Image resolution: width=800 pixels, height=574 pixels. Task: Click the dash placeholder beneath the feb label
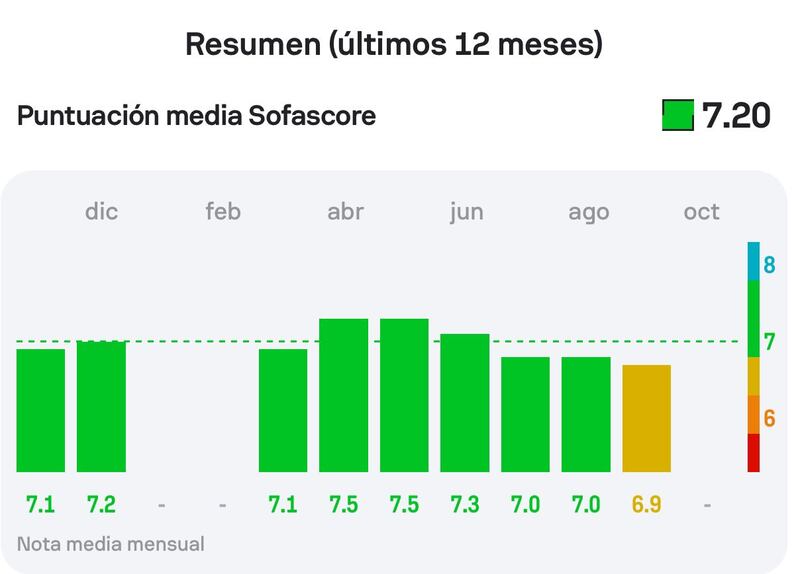[222, 506]
